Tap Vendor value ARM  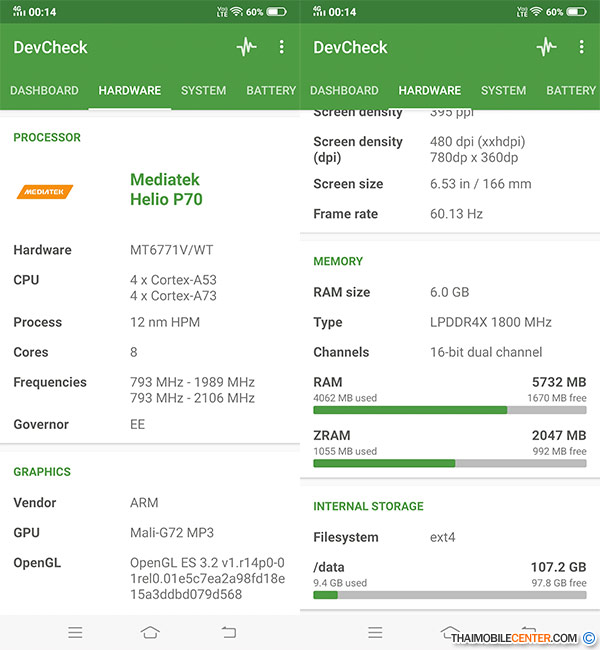[144, 502]
